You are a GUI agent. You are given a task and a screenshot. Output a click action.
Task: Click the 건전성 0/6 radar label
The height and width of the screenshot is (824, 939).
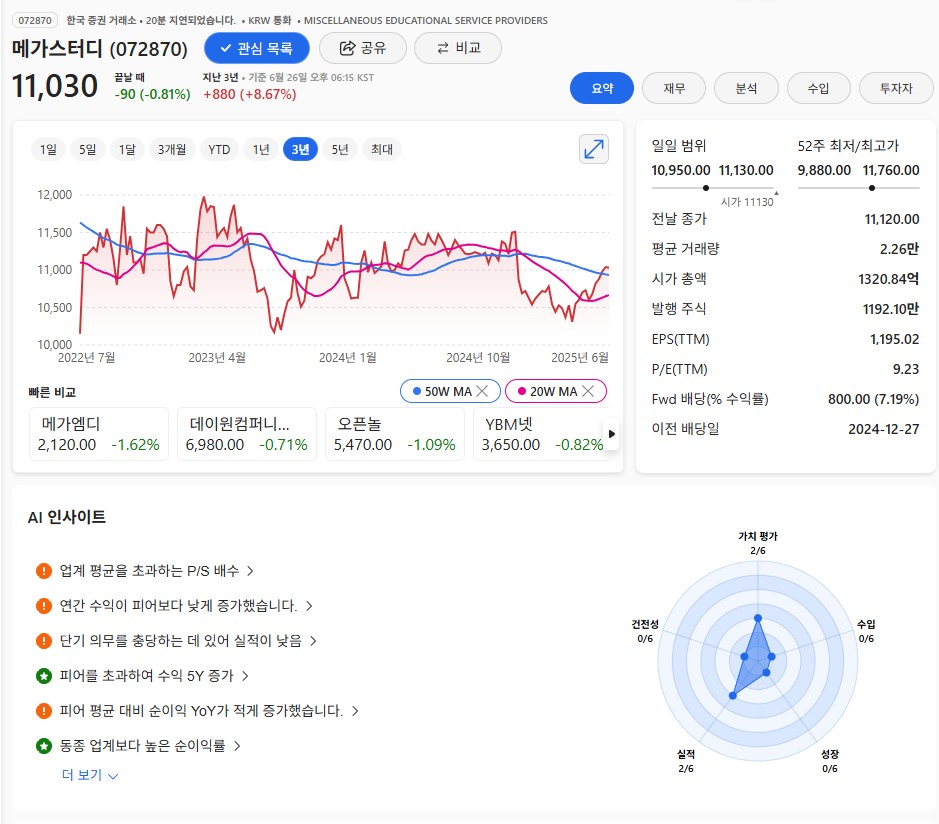[x=645, y=631]
